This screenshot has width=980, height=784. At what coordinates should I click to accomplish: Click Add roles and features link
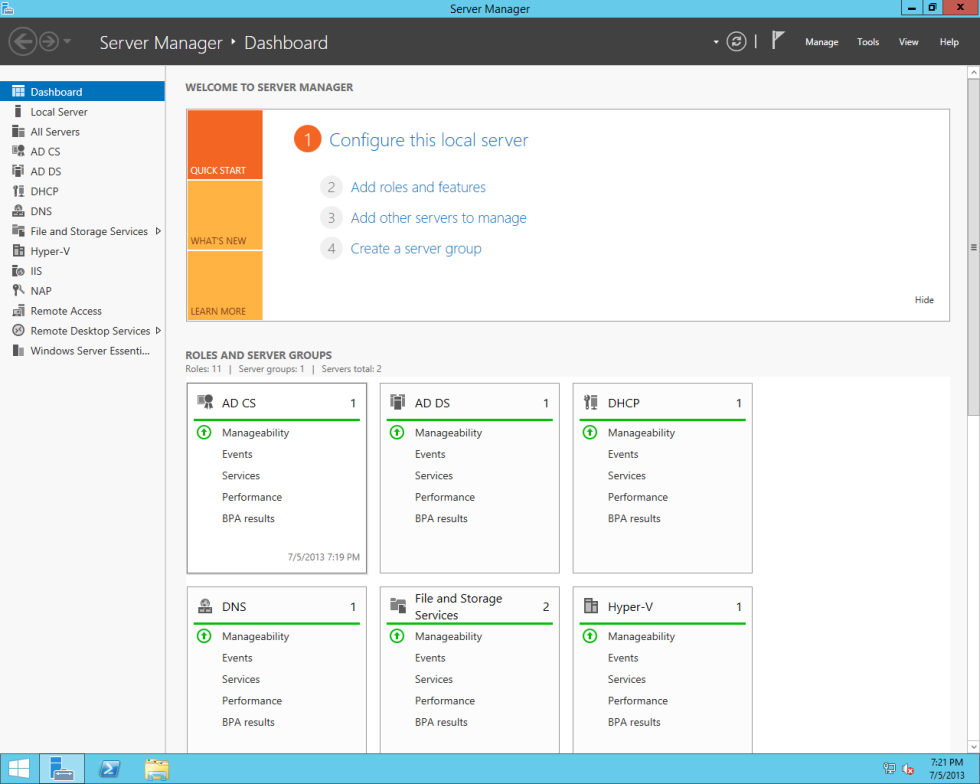[418, 187]
